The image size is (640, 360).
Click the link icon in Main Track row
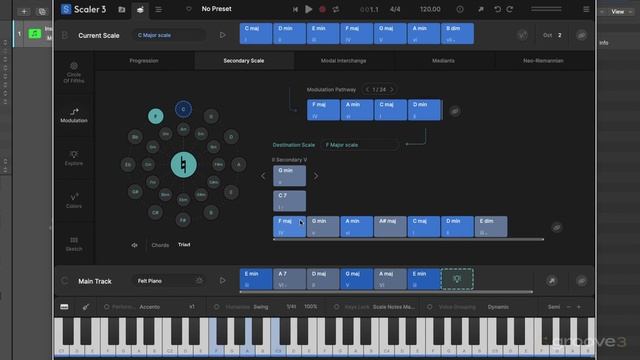tap(581, 281)
